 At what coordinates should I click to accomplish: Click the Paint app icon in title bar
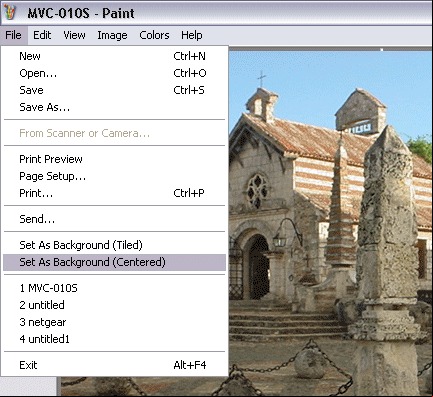click(x=10, y=12)
